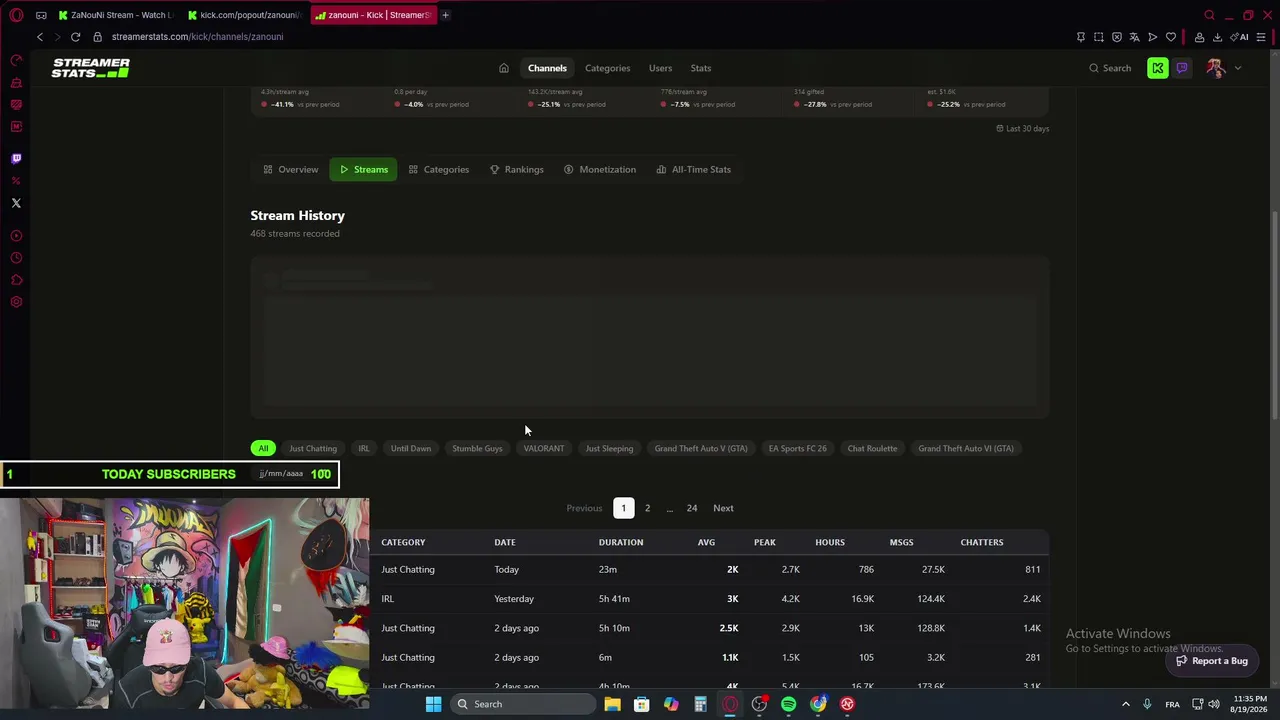The width and height of the screenshot is (1280, 720).
Task: Switch platform to Kick
Action: [1158, 68]
